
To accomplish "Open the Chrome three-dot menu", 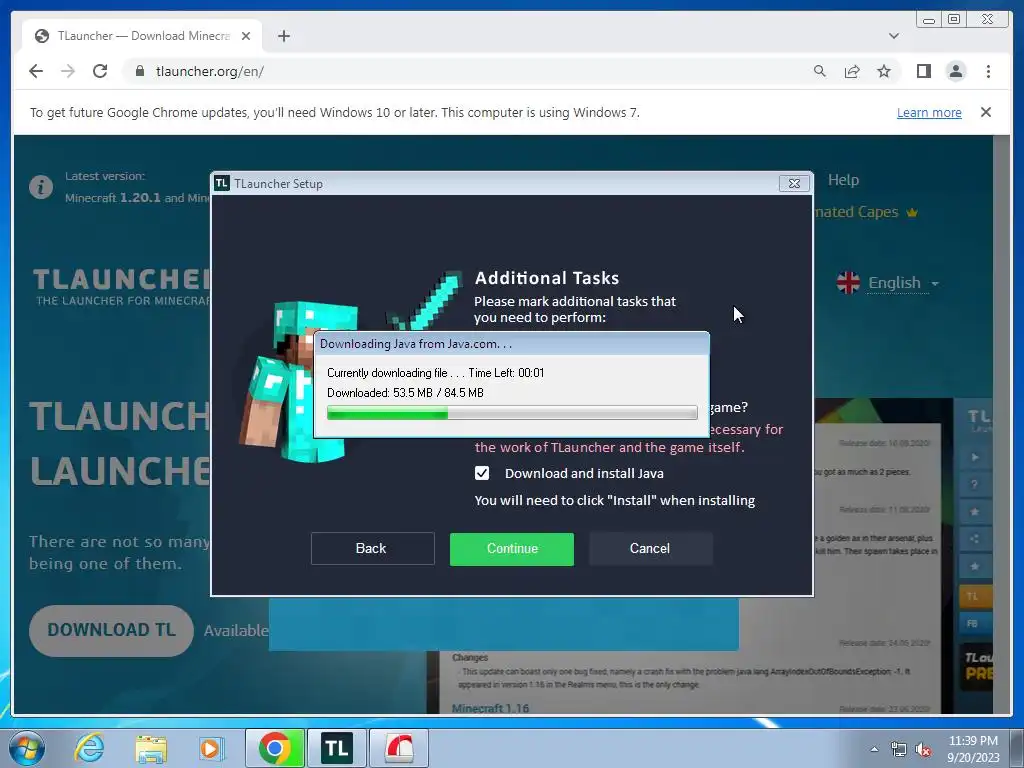I will [988, 71].
